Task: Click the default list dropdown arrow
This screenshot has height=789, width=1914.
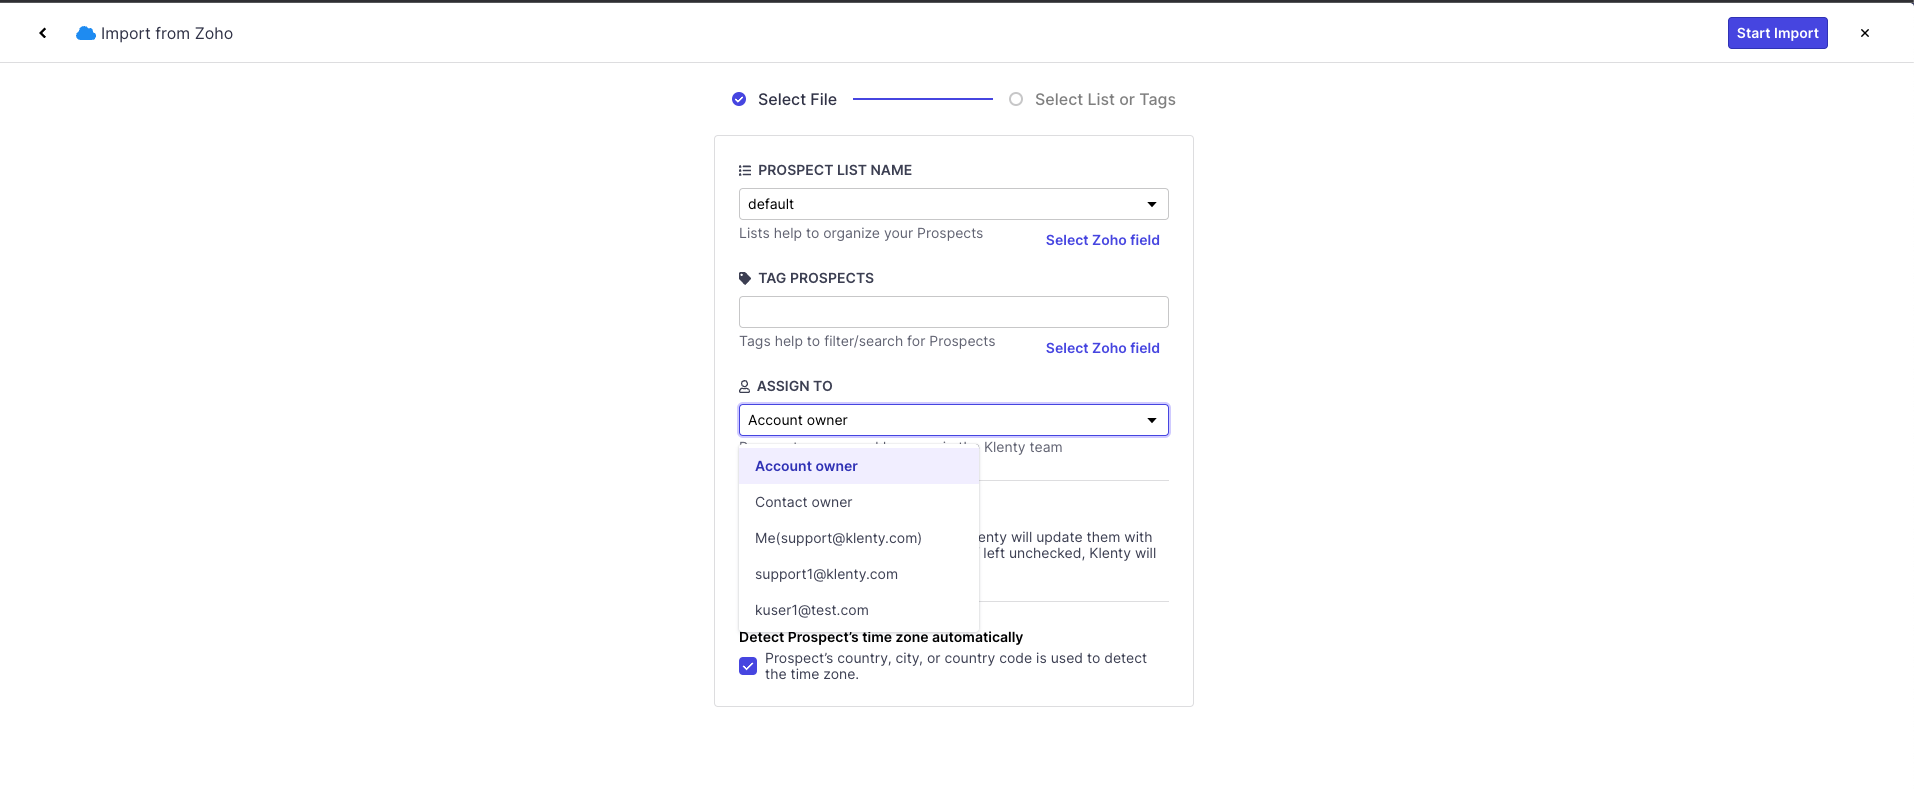Action: [1152, 204]
